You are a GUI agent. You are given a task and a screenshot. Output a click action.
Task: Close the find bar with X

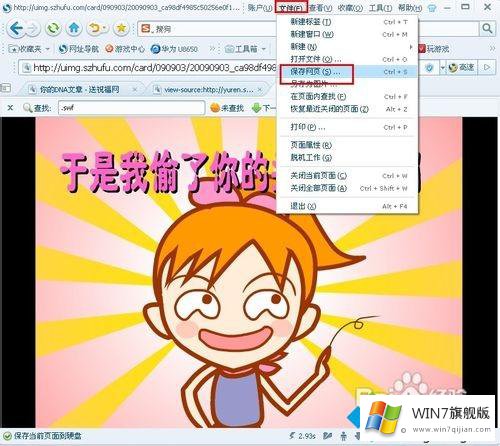pos(10,108)
